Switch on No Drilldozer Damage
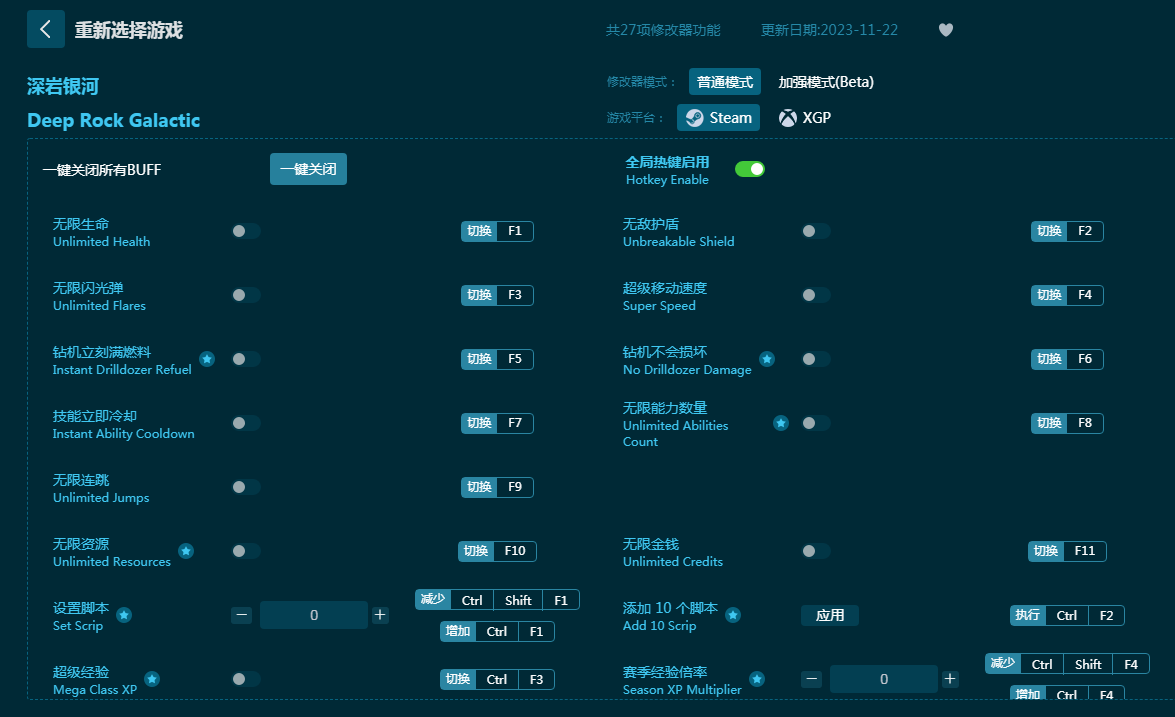This screenshot has height=717, width=1175. [x=815, y=359]
